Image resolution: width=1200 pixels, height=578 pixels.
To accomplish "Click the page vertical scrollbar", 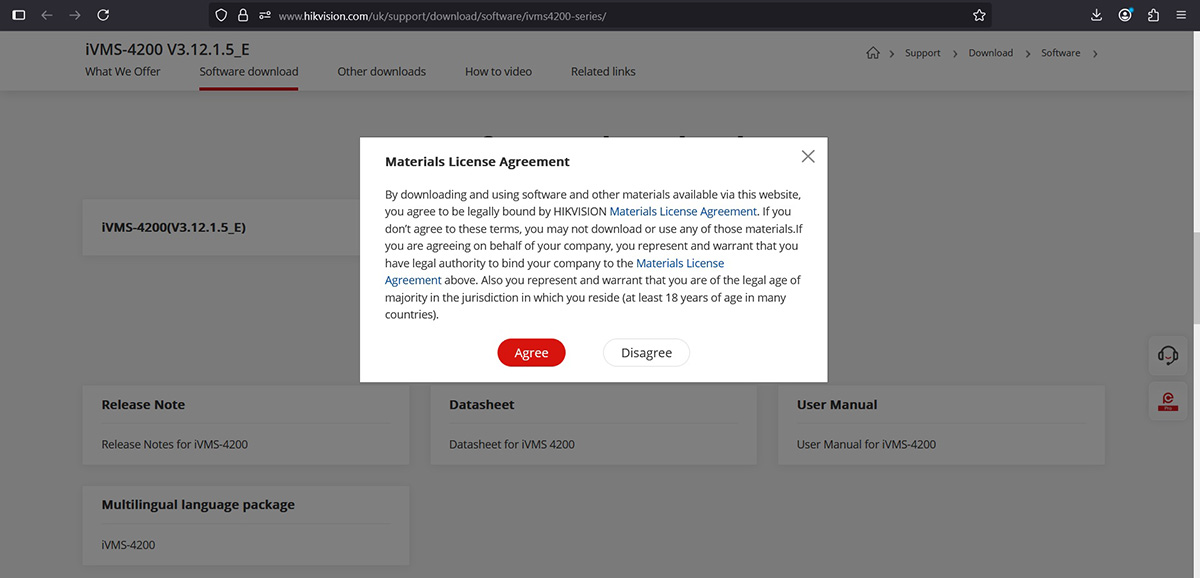I will 1195,280.
